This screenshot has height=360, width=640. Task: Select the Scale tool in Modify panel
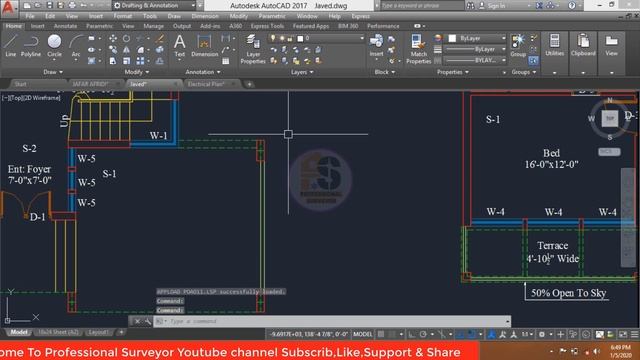pyautogui.click(x=127, y=61)
